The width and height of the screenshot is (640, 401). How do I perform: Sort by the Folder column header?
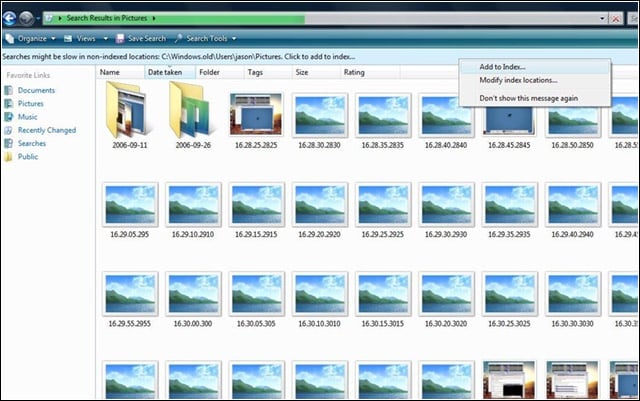(x=220, y=72)
